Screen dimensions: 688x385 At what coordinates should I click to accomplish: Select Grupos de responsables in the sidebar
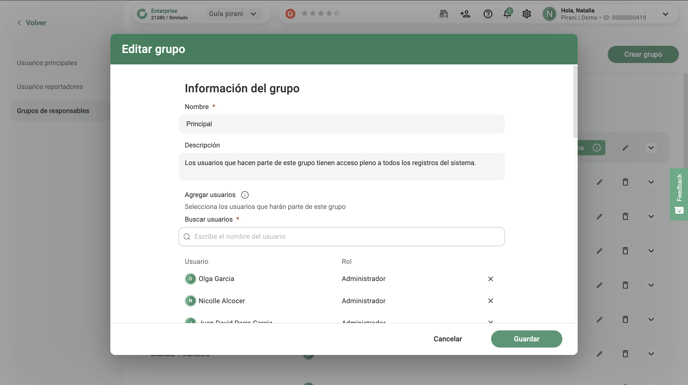pyautogui.click(x=53, y=111)
